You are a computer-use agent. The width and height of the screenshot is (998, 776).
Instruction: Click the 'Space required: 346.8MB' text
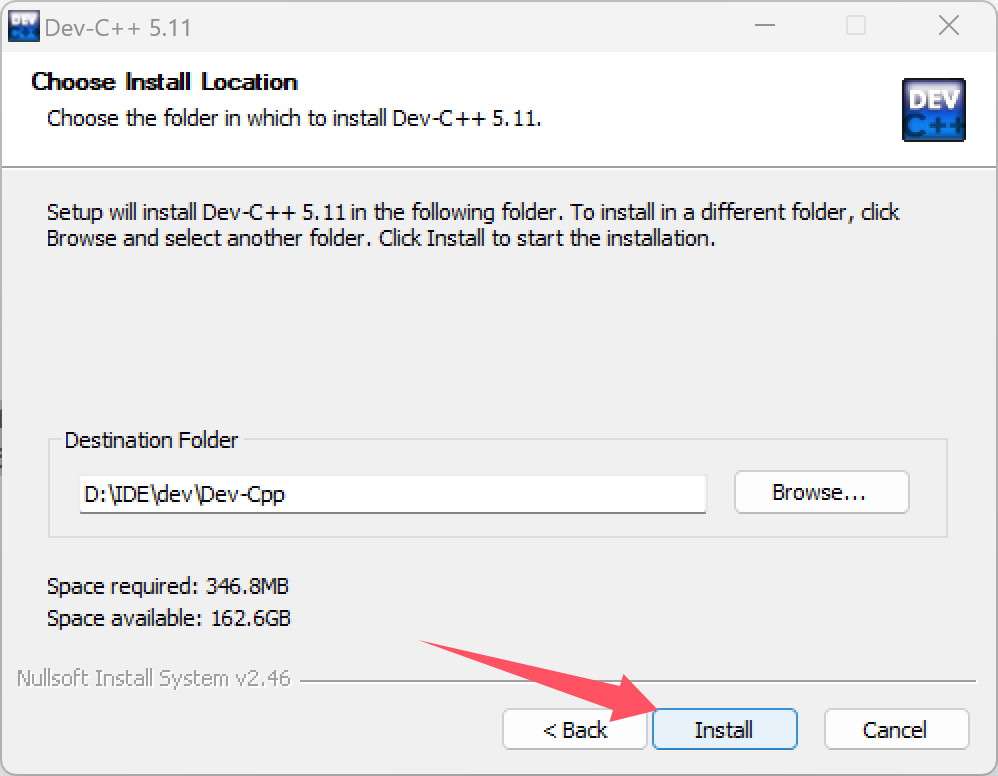click(168, 586)
